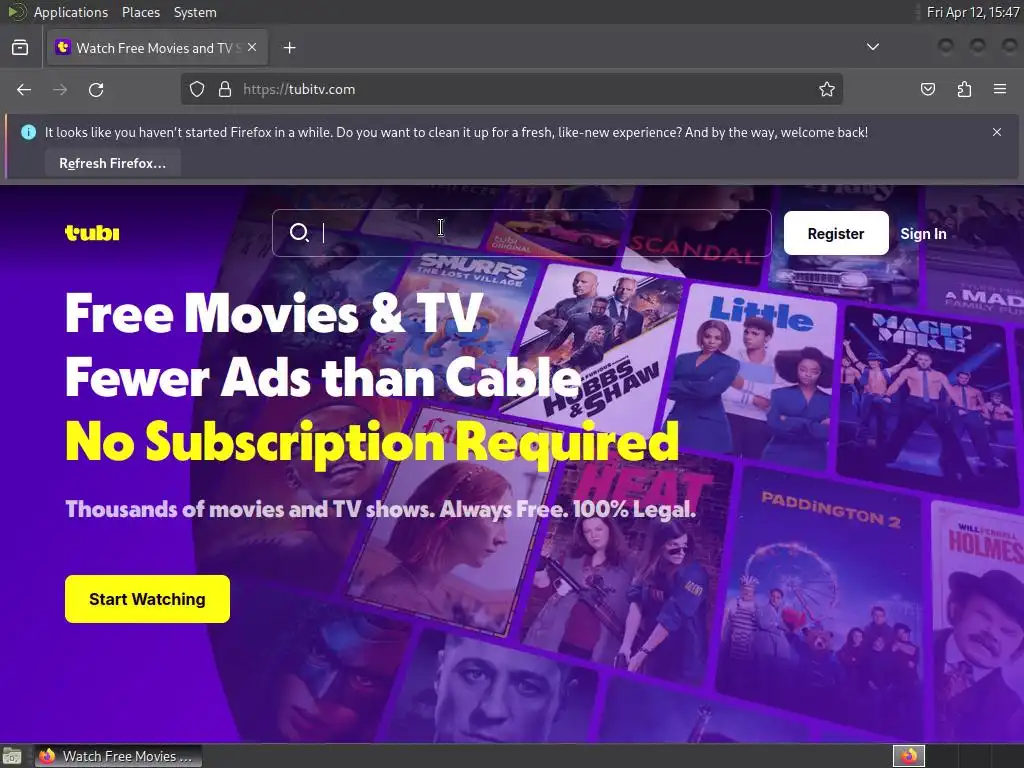Click the Tubi logo
The width and height of the screenshot is (1024, 768).
[92, 233]
